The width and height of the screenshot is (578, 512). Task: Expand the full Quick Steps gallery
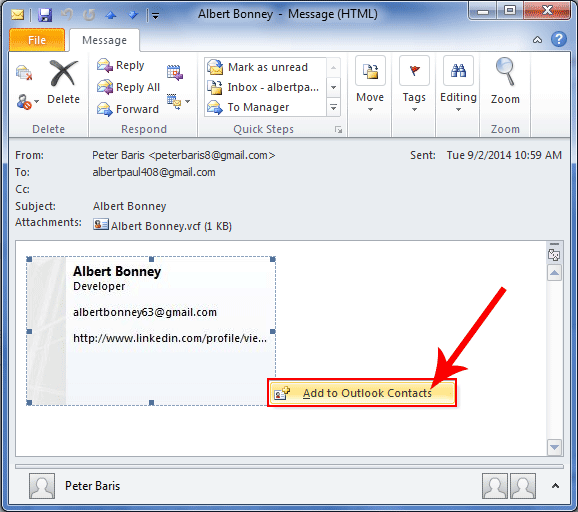(x=333, y=107)
